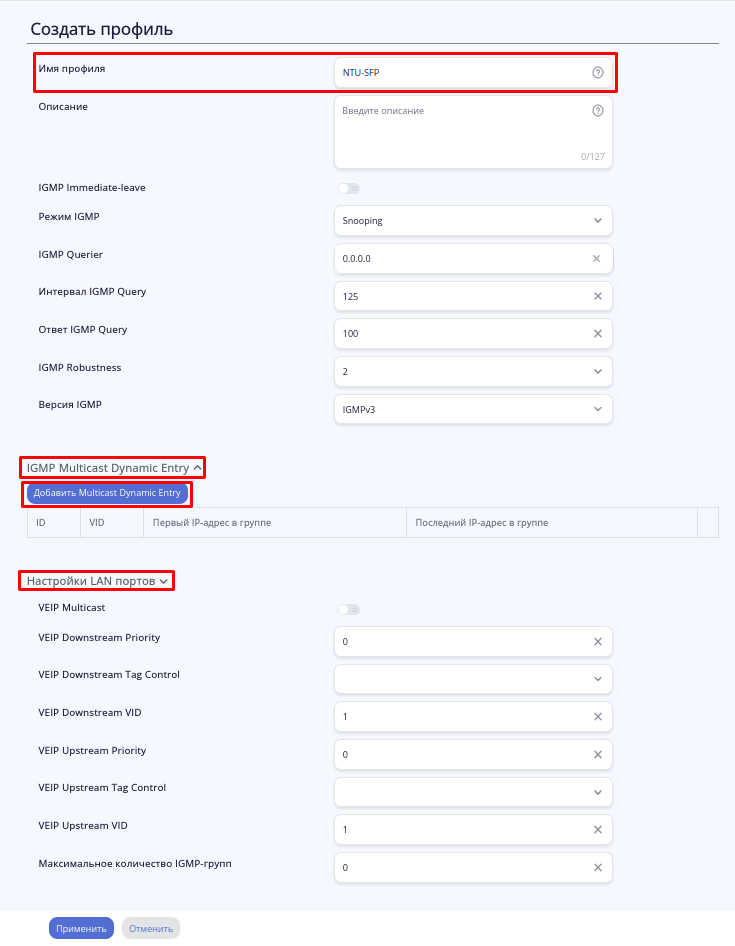
Task: Enable the VEIP Multicast switch
Action: click(x=348, y=609)
